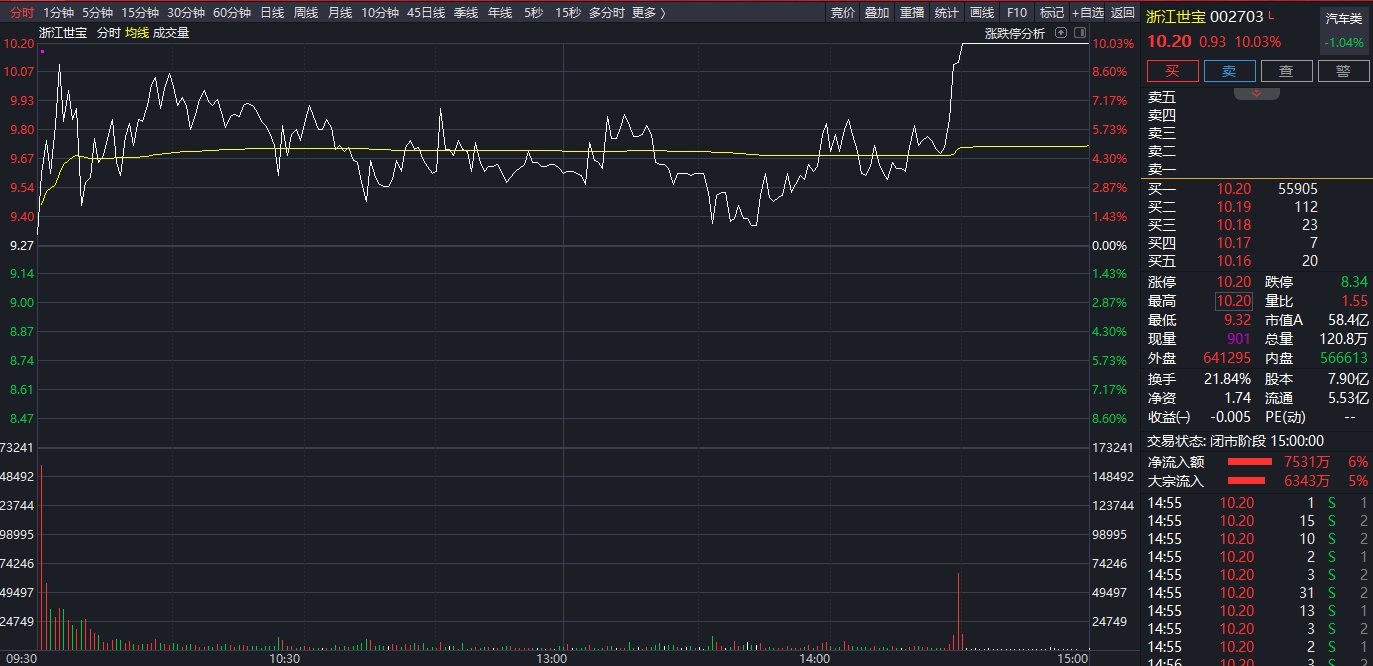Click 买五 price 10.16 row

[1256, 260]
